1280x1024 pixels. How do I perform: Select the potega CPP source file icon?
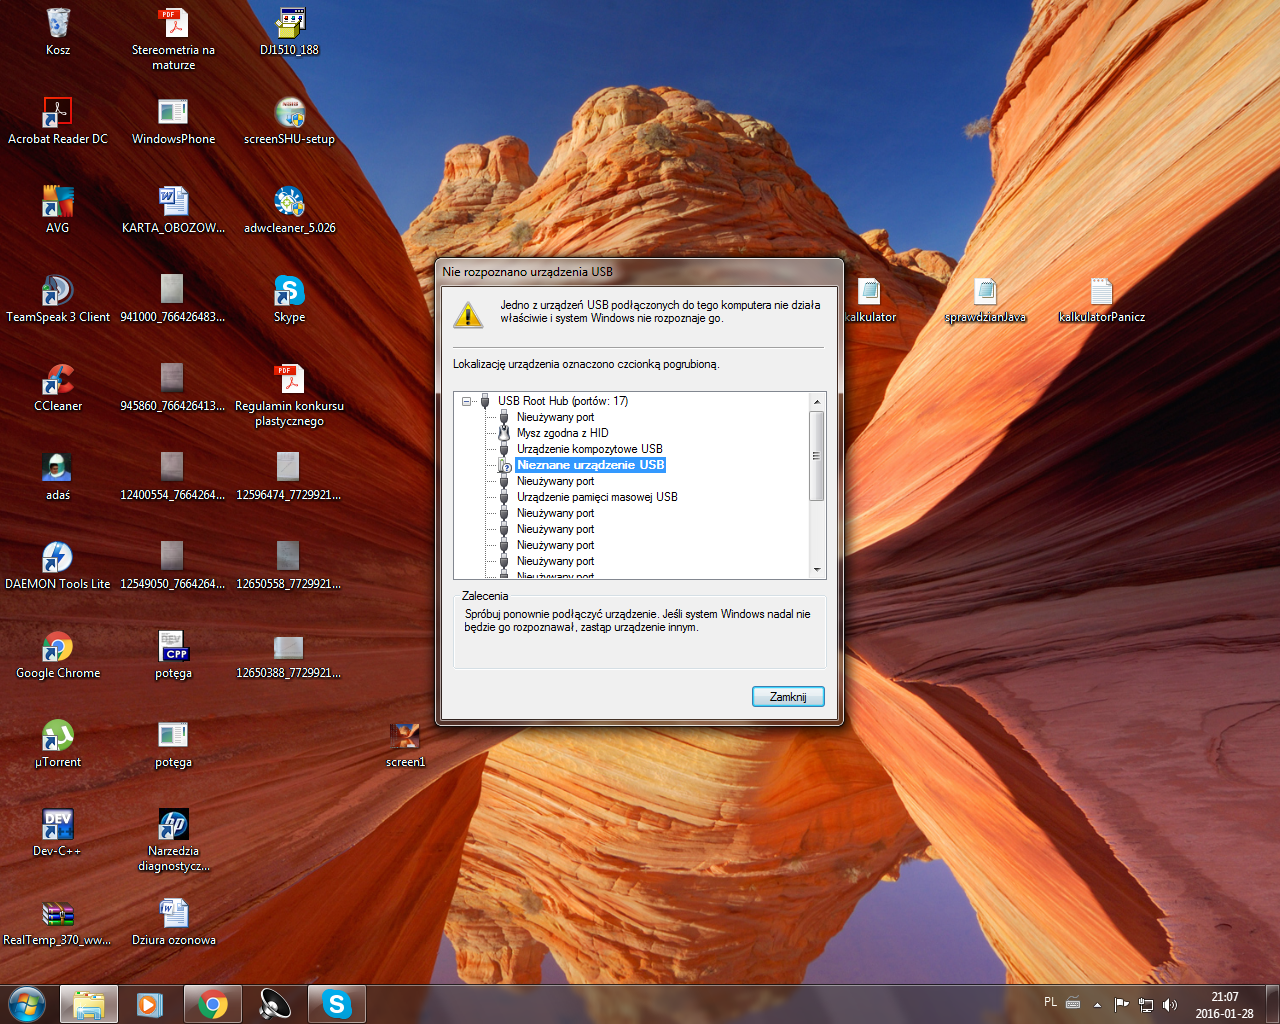173,647
